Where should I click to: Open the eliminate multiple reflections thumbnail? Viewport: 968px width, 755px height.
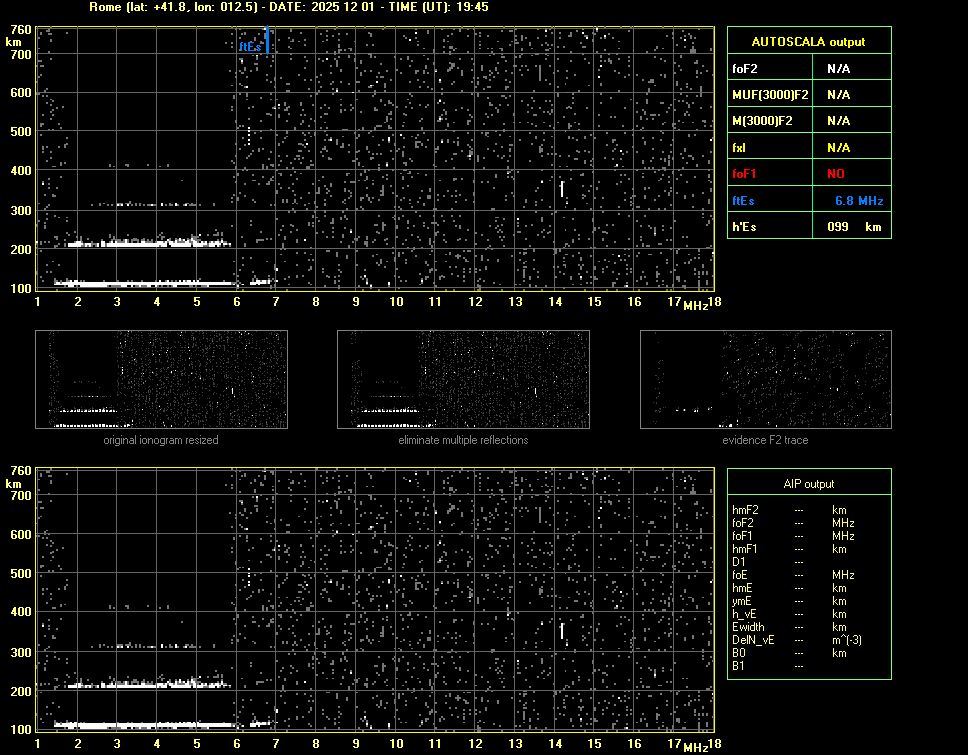point(463,379)
